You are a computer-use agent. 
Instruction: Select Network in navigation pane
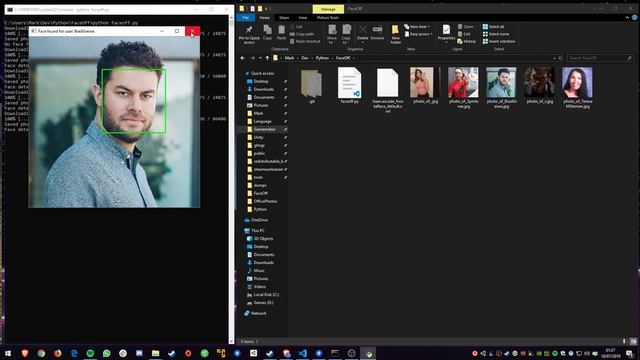point(258,313)
